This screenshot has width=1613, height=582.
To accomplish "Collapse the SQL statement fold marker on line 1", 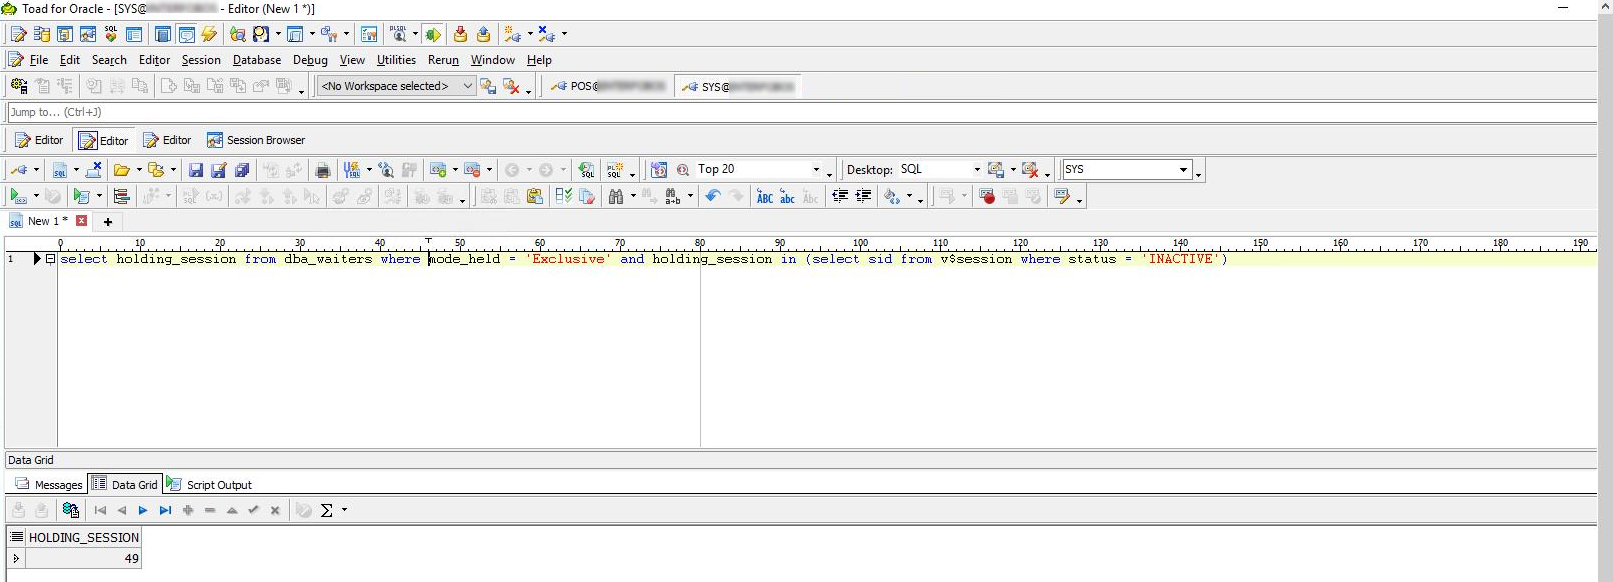I will (50, 259).
